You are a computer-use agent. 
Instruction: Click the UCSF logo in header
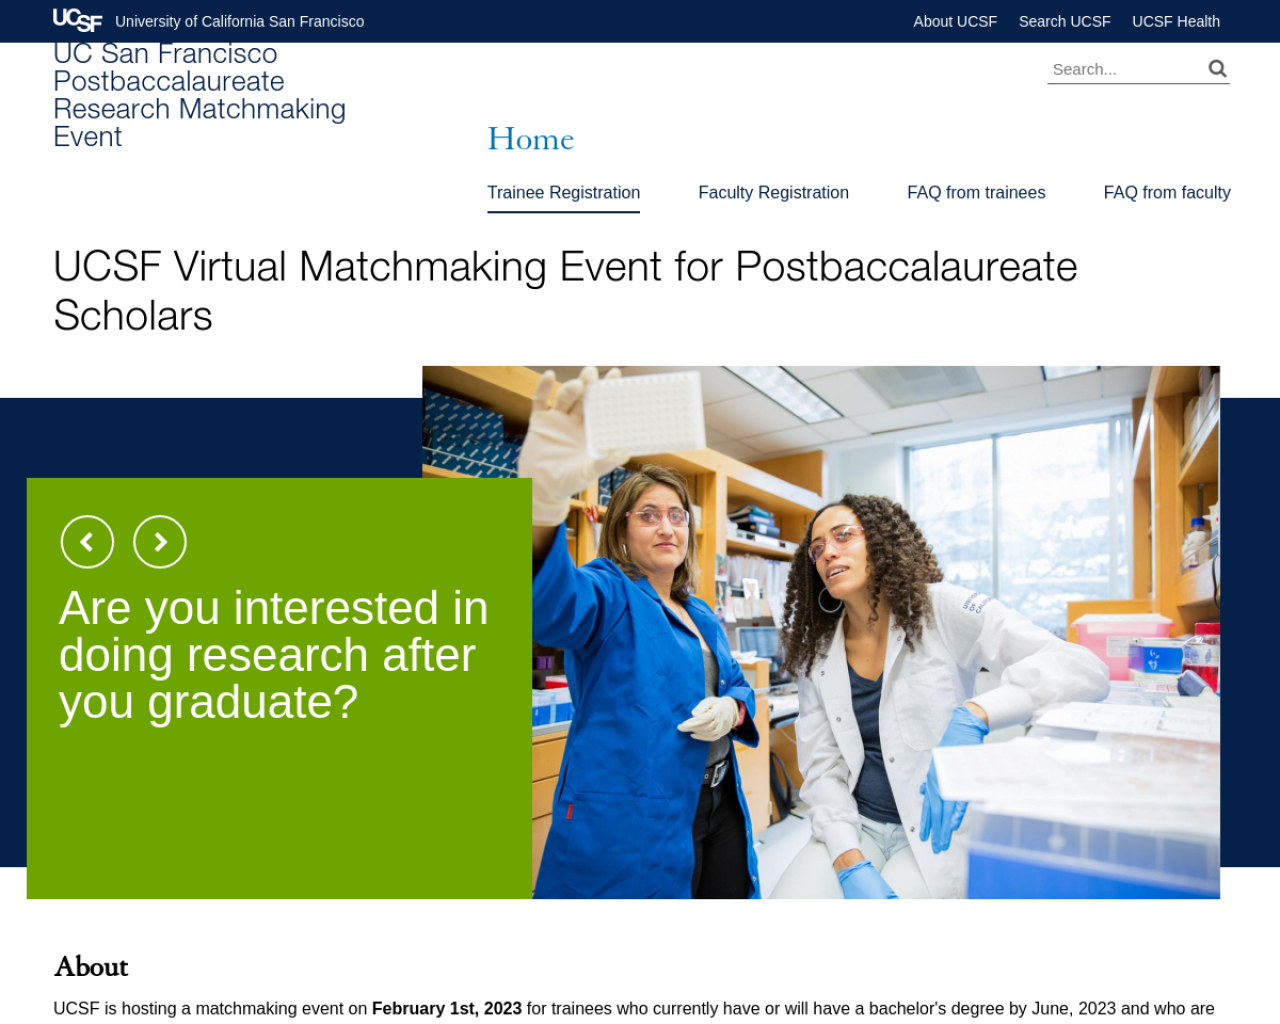(77, 20)
